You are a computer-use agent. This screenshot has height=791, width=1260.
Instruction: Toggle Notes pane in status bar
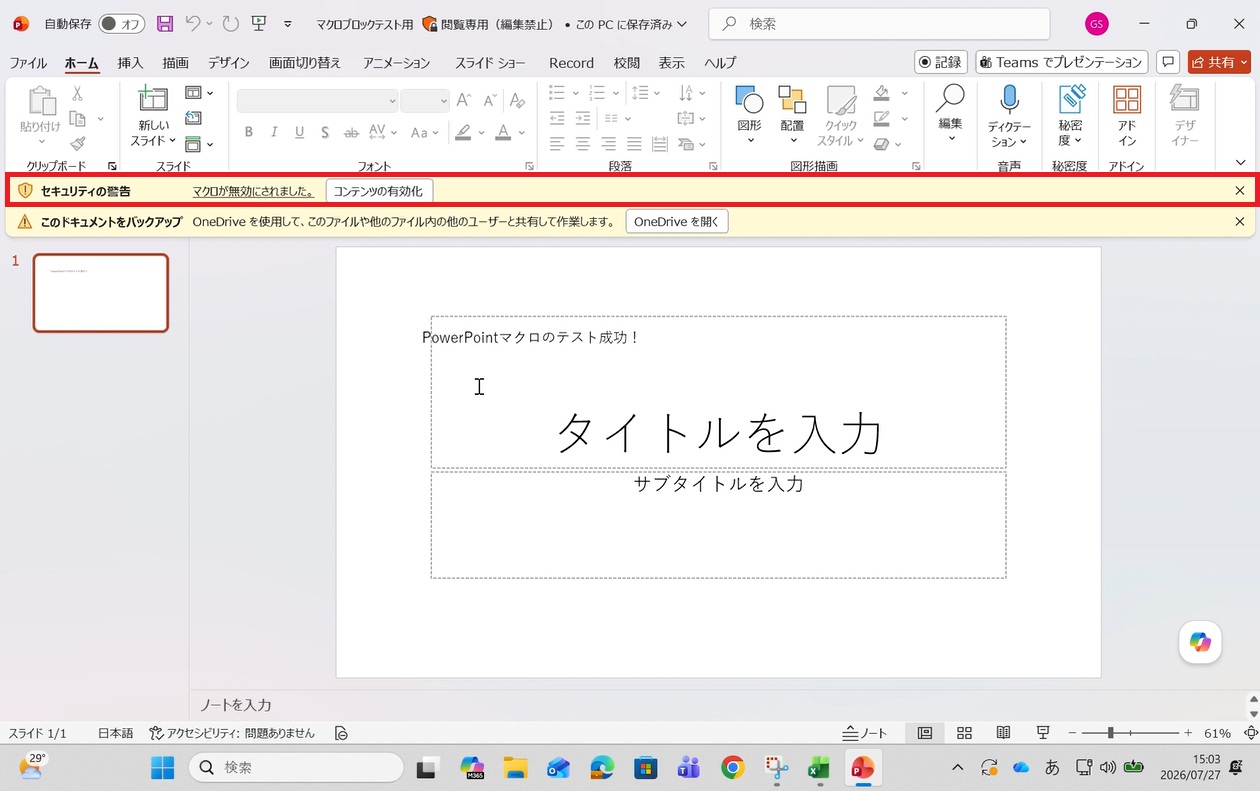[865, 733]
